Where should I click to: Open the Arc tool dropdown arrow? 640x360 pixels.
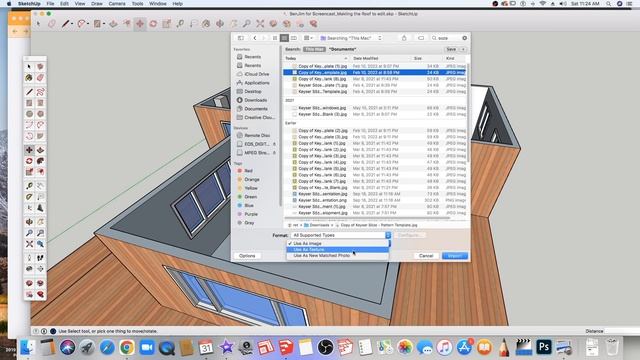88,24
